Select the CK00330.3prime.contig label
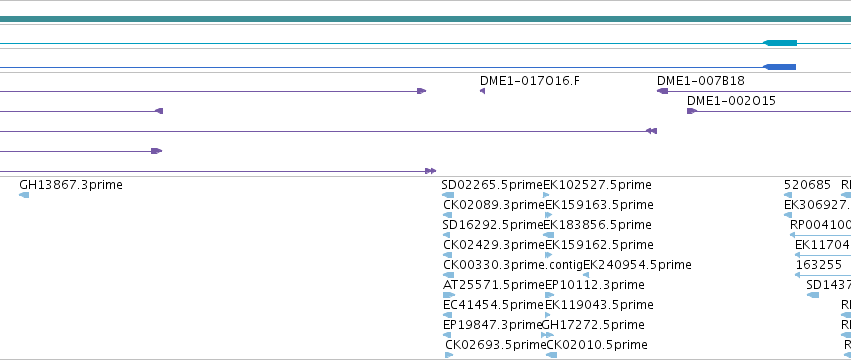This screenshot has width=851, height=360. pyautogui.click(x=513, y=264)
